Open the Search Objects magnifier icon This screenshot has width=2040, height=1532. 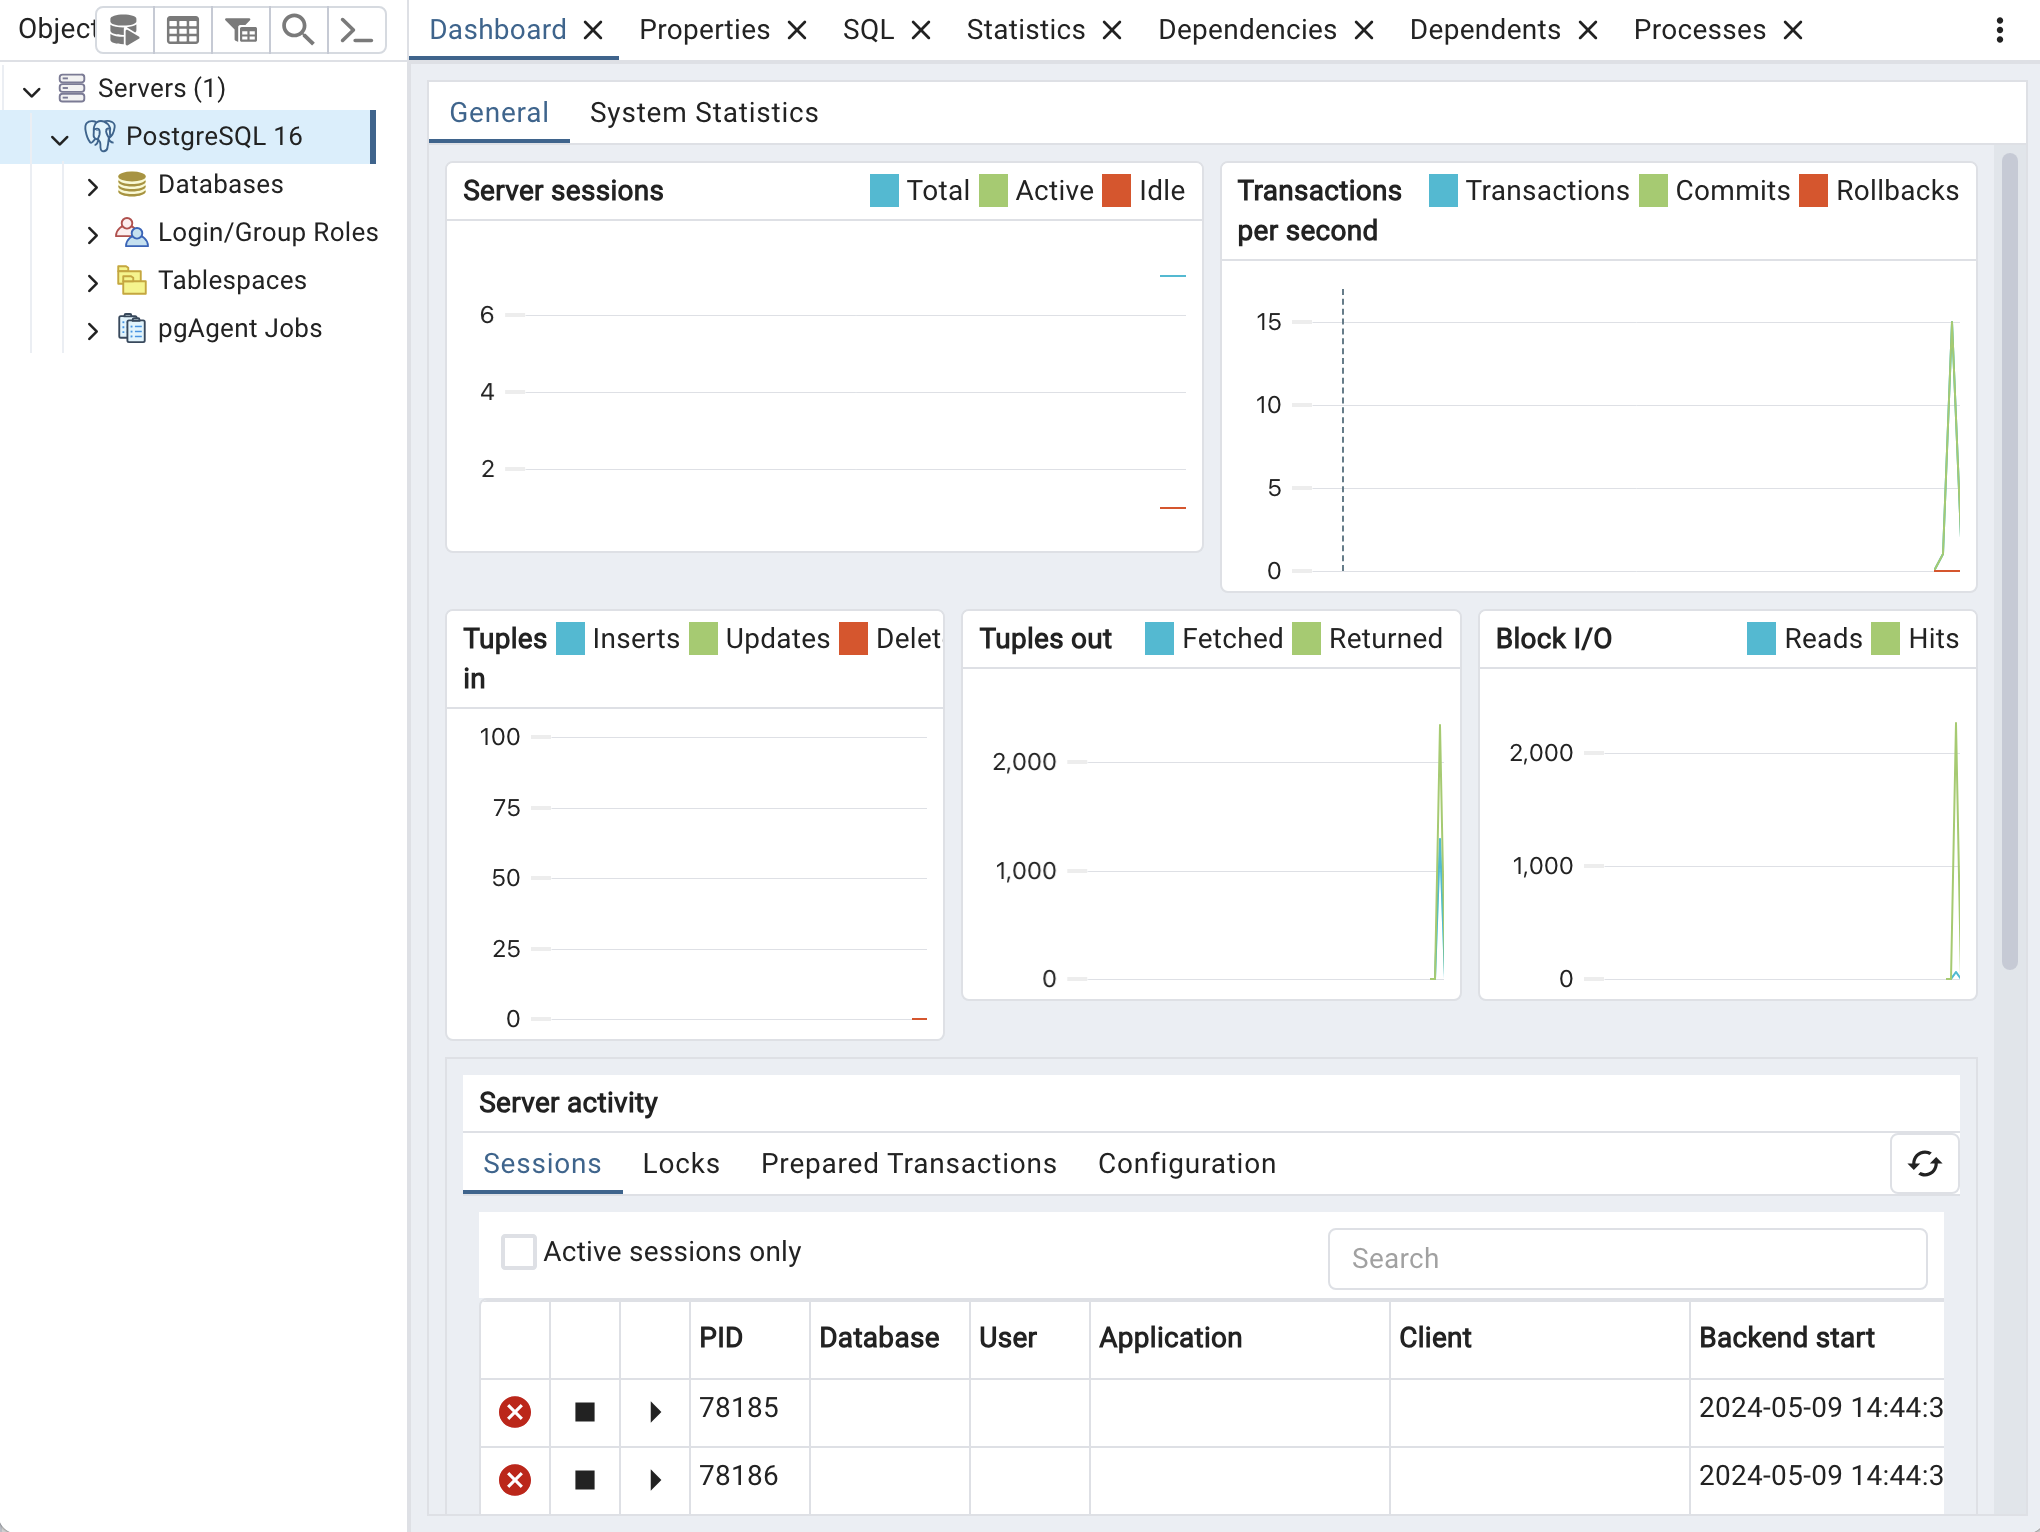pos(298,30)
